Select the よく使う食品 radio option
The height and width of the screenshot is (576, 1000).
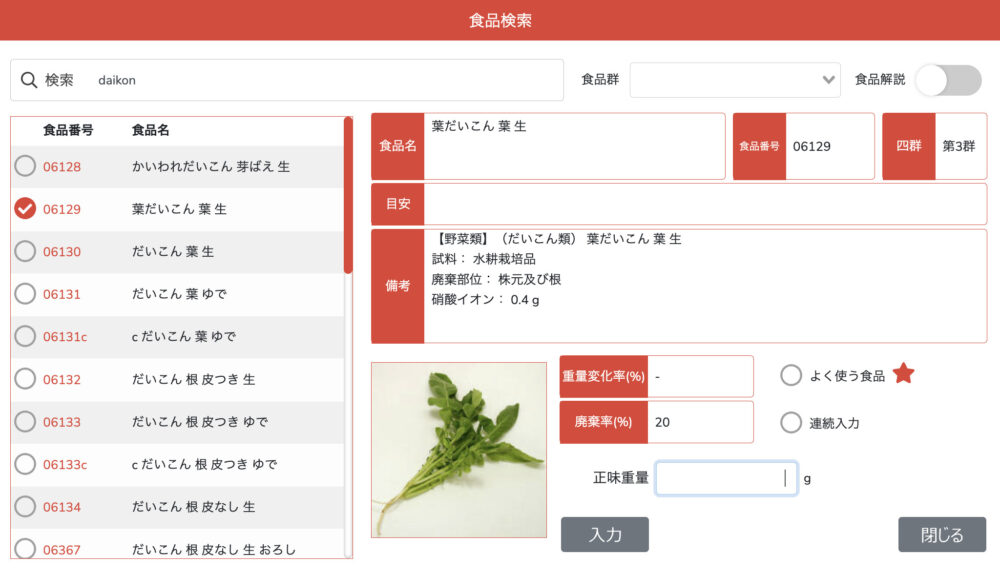pyautogui.click(x=791, y=375)
